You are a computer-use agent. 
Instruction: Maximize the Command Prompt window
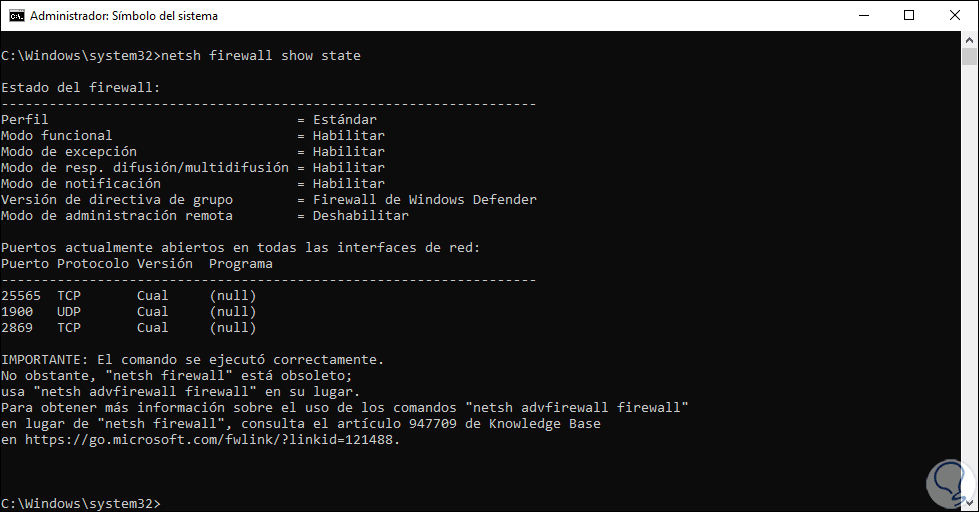909,16
